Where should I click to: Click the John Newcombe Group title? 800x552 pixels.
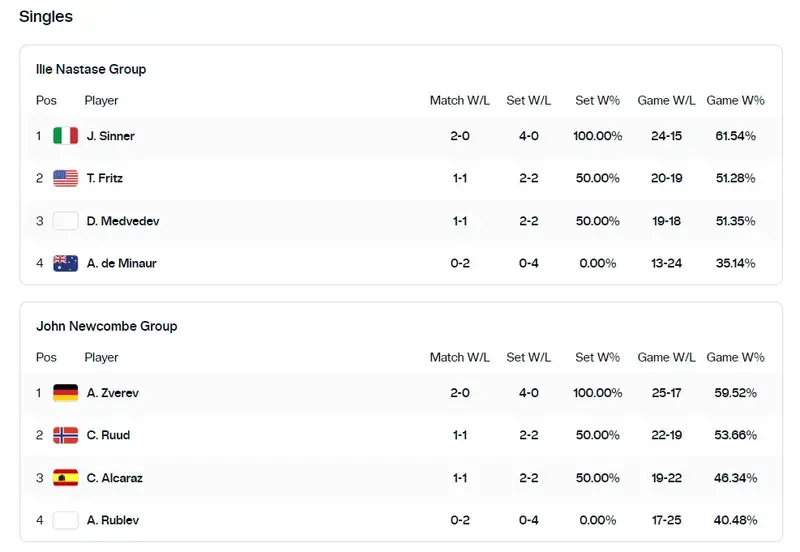tap(106, 326)
